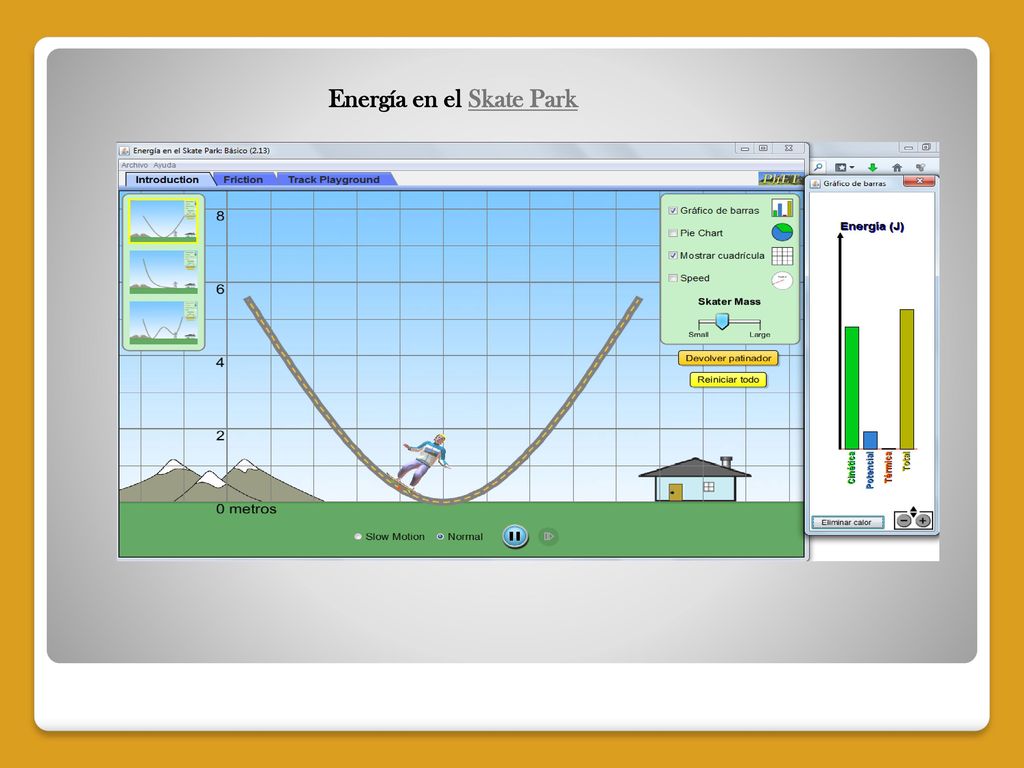Viewport: 1024px width, 768px height.
Task: Click the Java icon in Gráfico de barras window
Action: [816, 184]
